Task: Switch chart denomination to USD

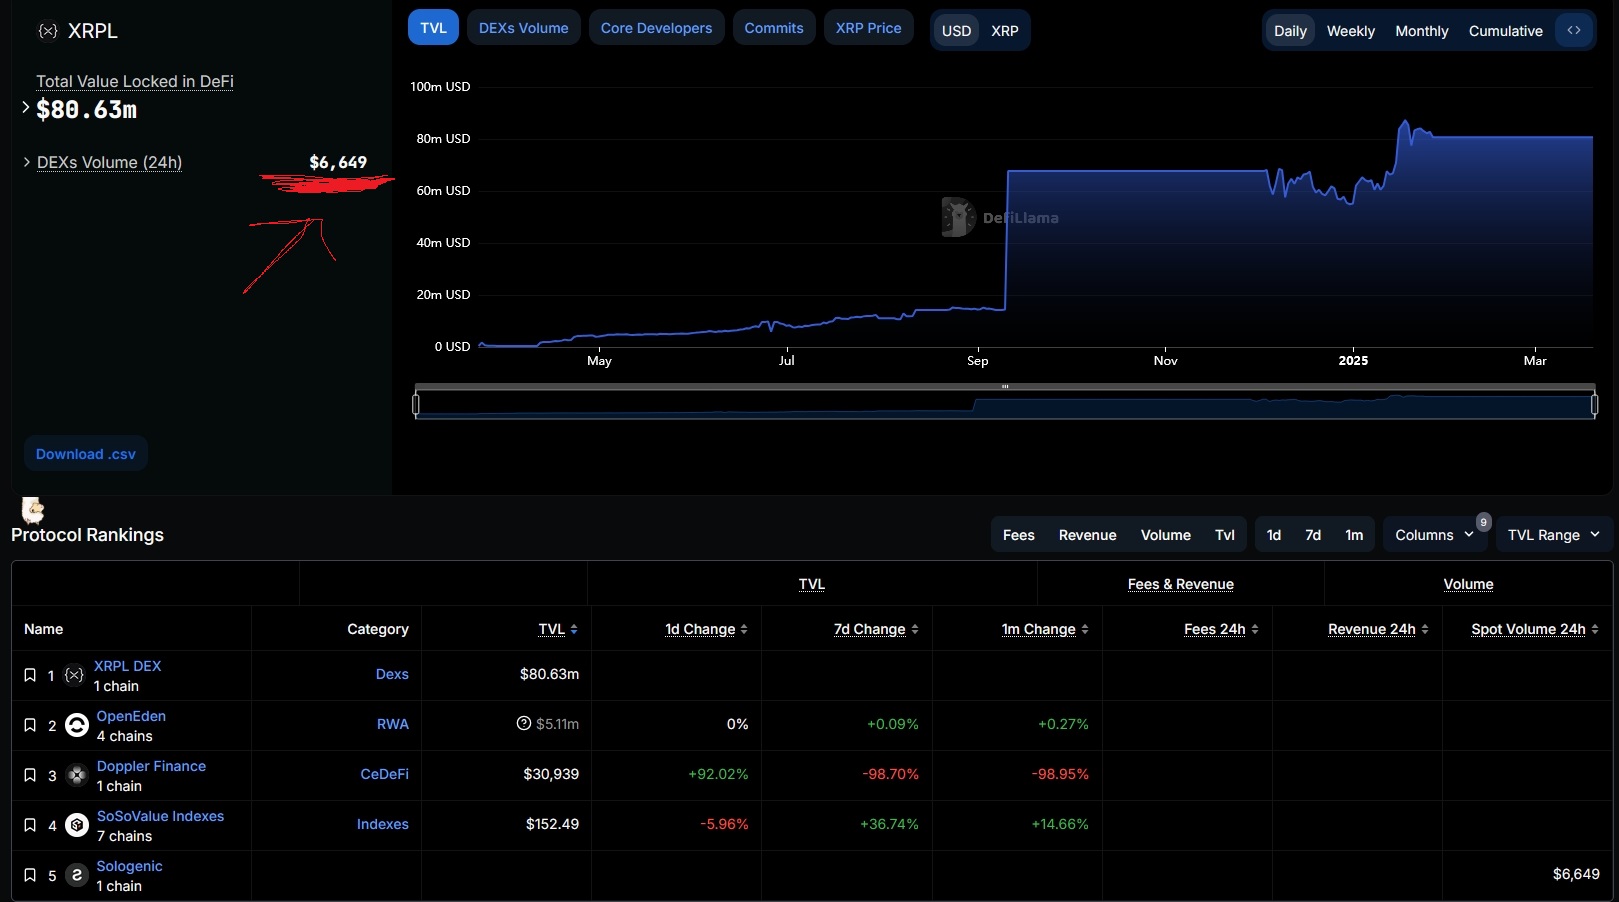Action: click(x=956, y=31)
